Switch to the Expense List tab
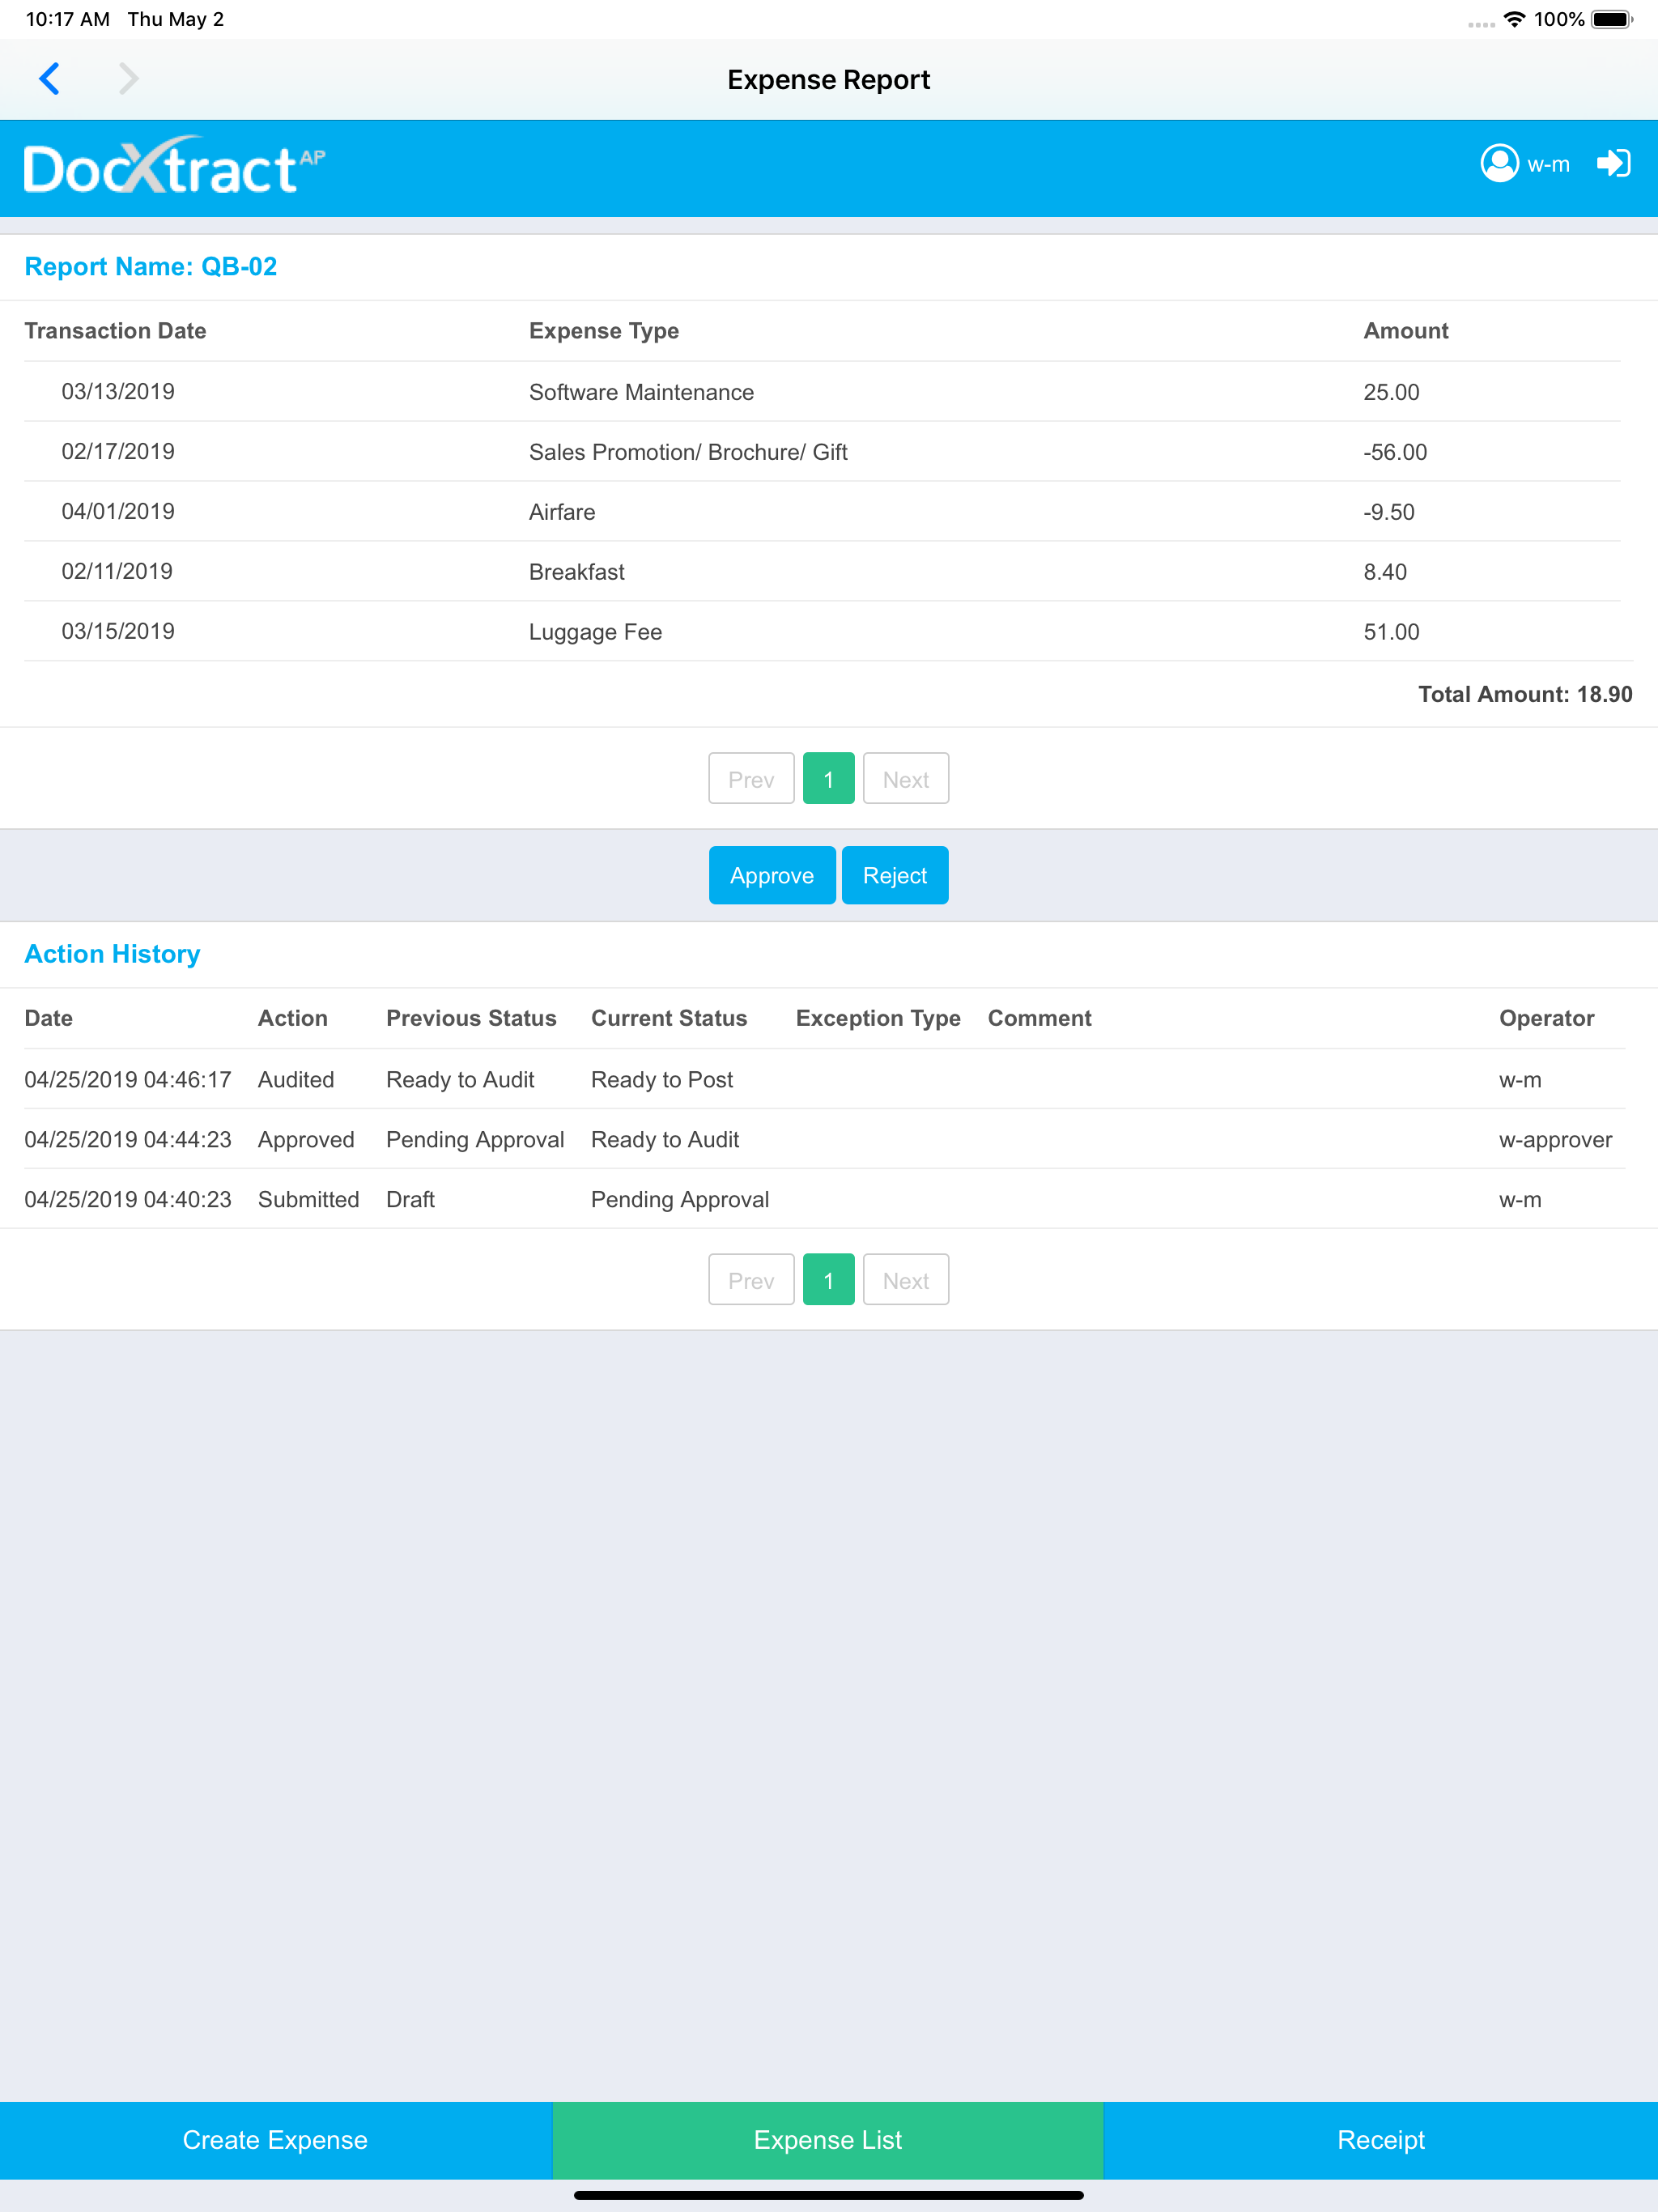Viewport: 1658px width, 2212px height. point(828,2140)
